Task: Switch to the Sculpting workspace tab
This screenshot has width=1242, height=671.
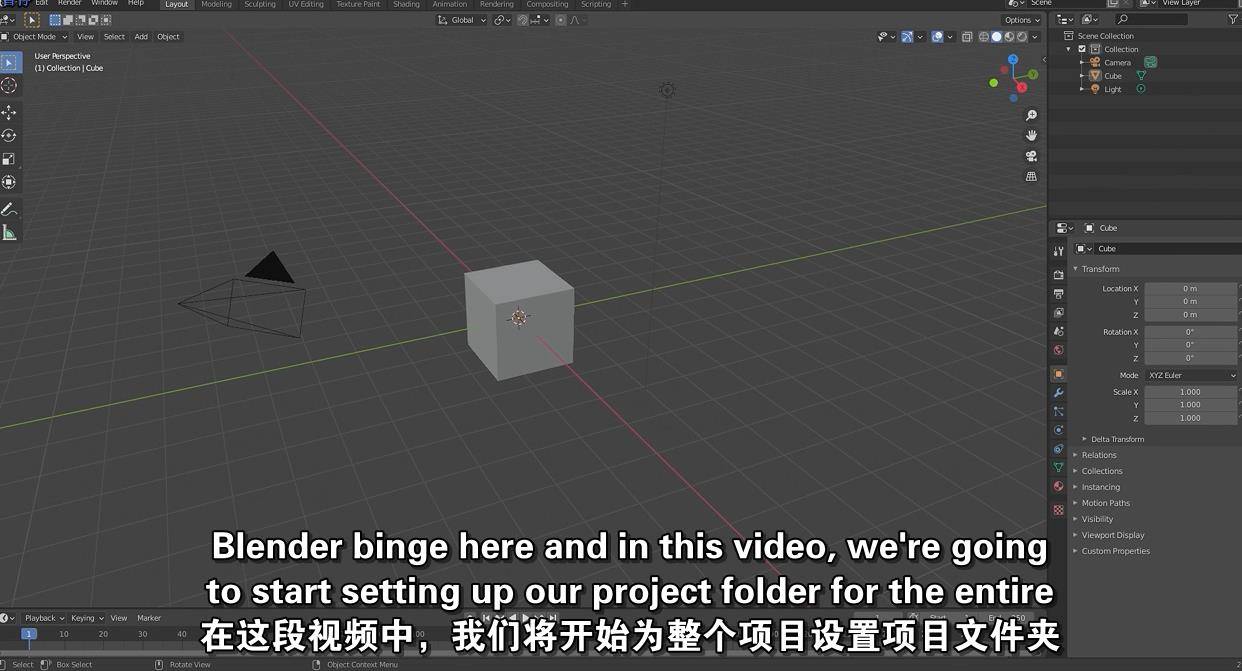Action: pyautogui.click(x=260, y=4)
